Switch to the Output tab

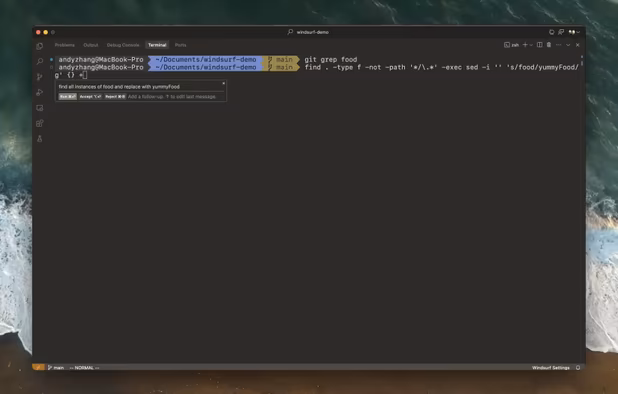[91, 45]
